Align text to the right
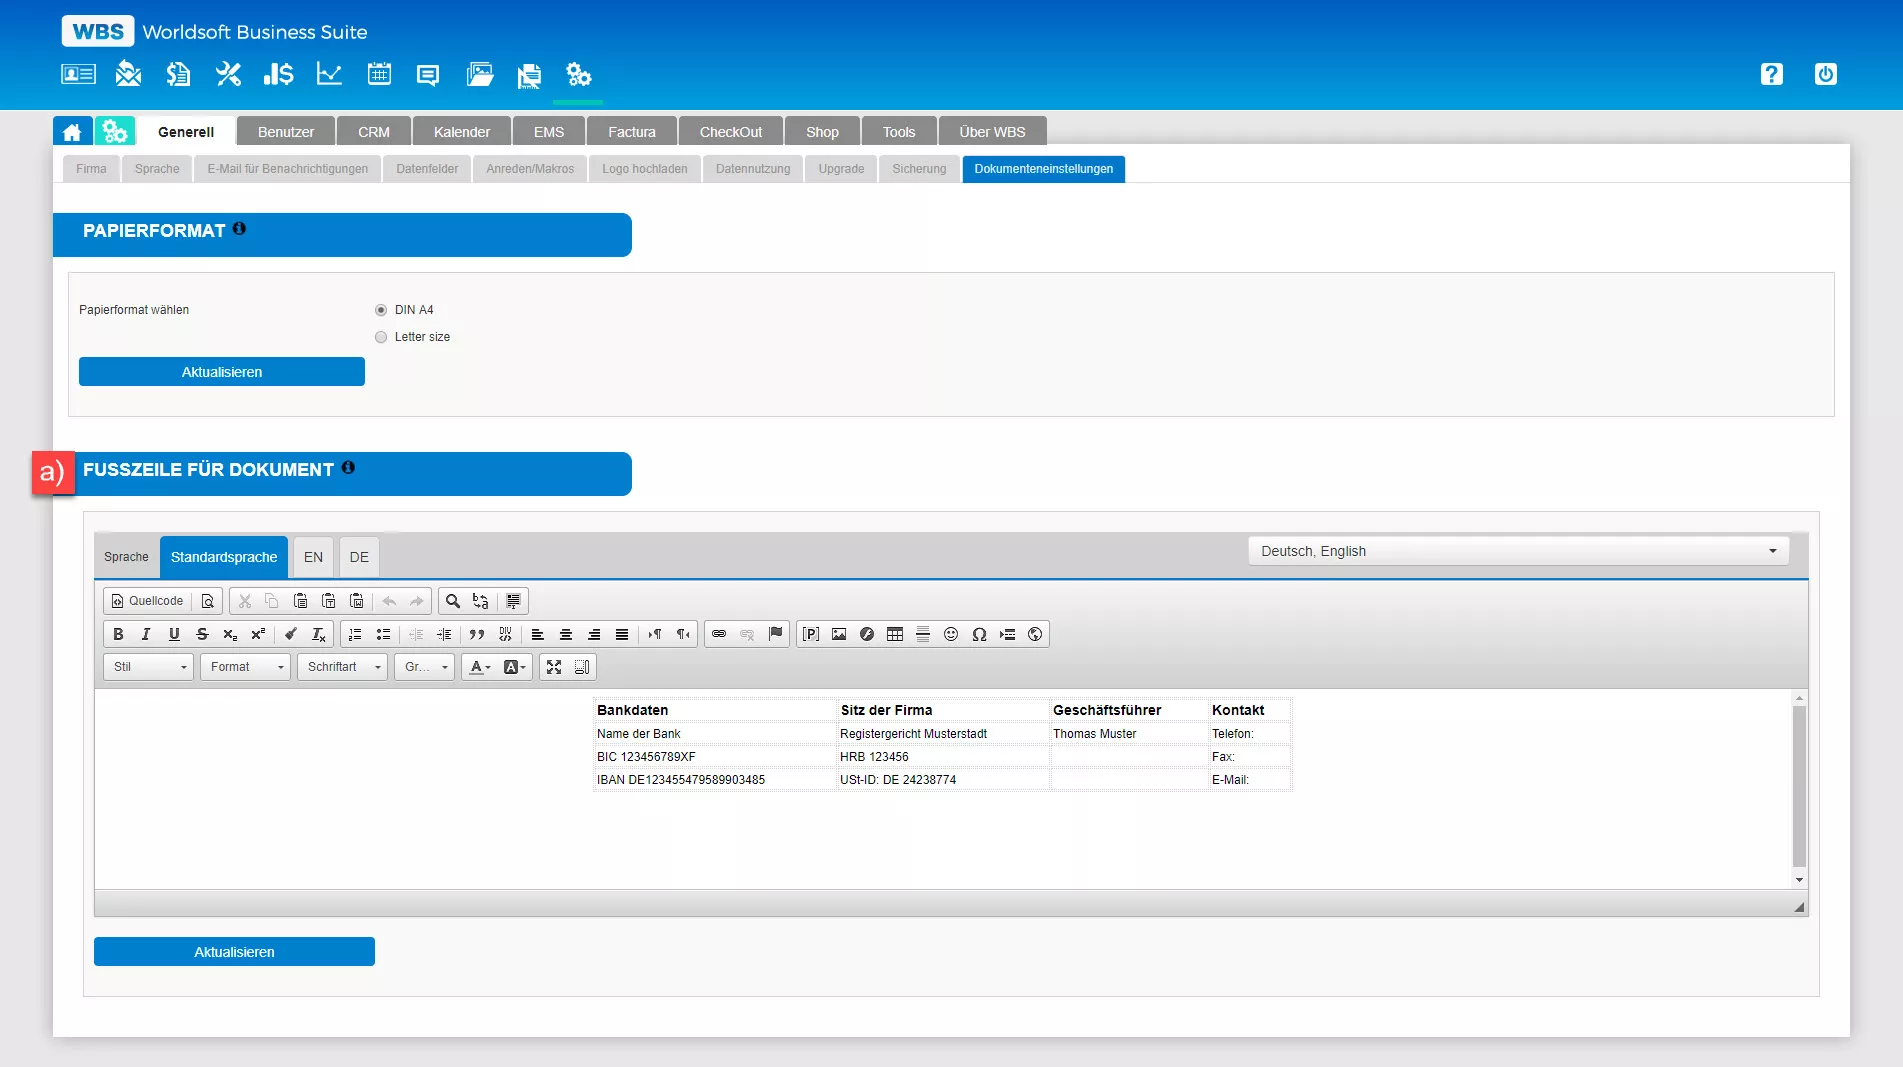The height and width of the screenshot is (1067, 1903). (594, 634)
